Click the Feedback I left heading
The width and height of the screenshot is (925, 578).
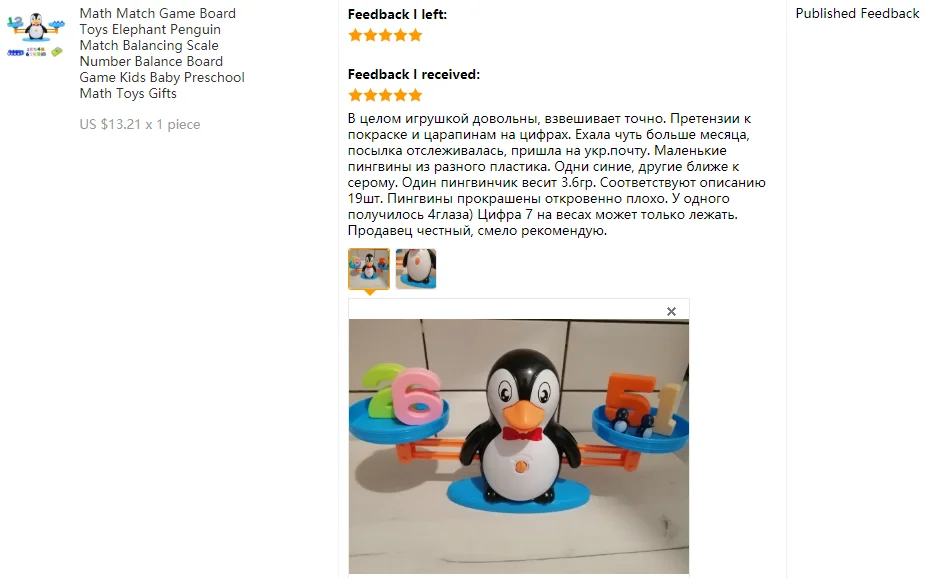397,14
